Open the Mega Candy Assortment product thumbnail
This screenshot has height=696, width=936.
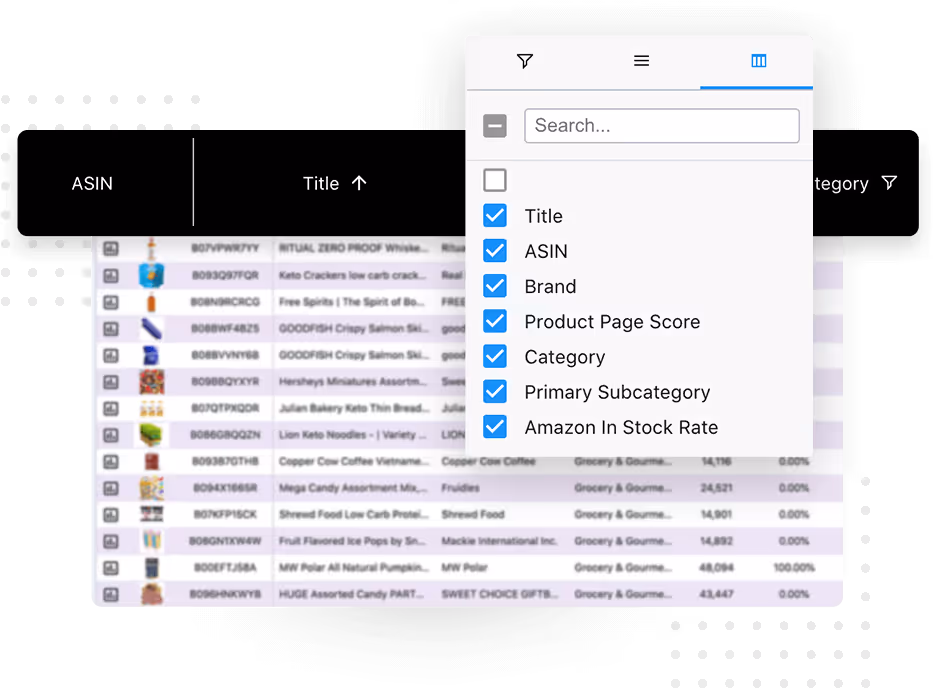coord(152,488)
